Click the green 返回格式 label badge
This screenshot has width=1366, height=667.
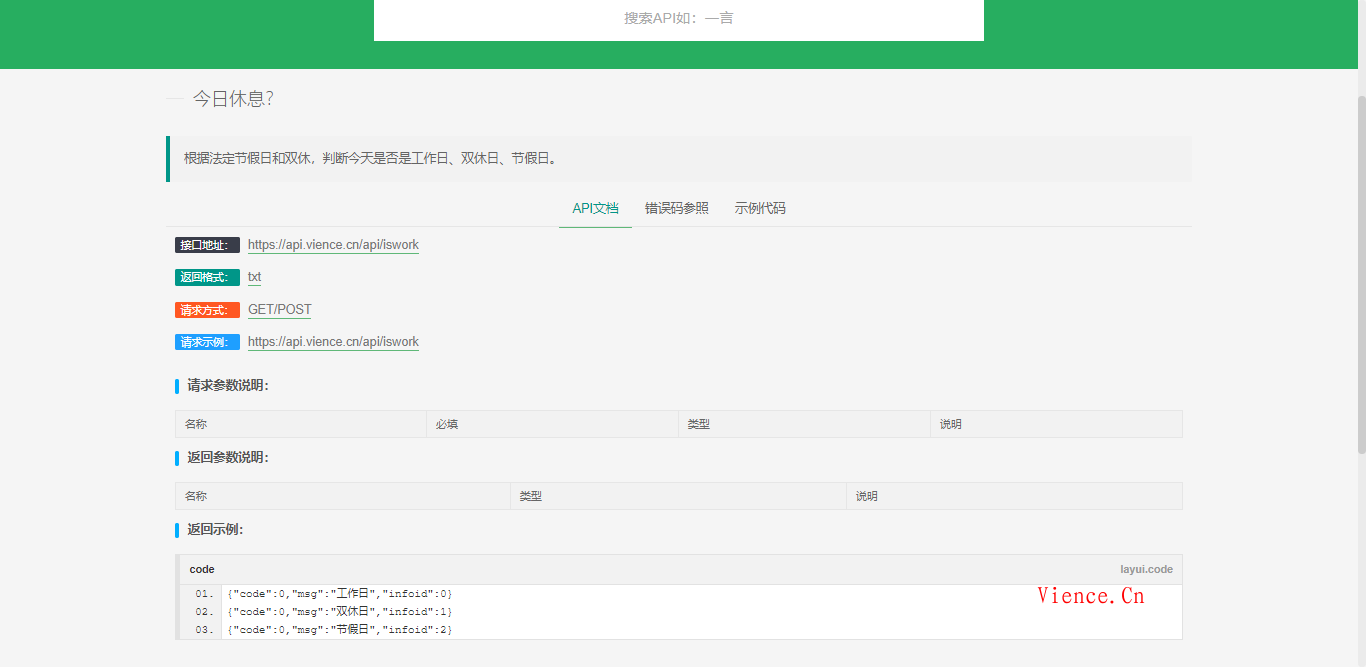pos(207,277)
